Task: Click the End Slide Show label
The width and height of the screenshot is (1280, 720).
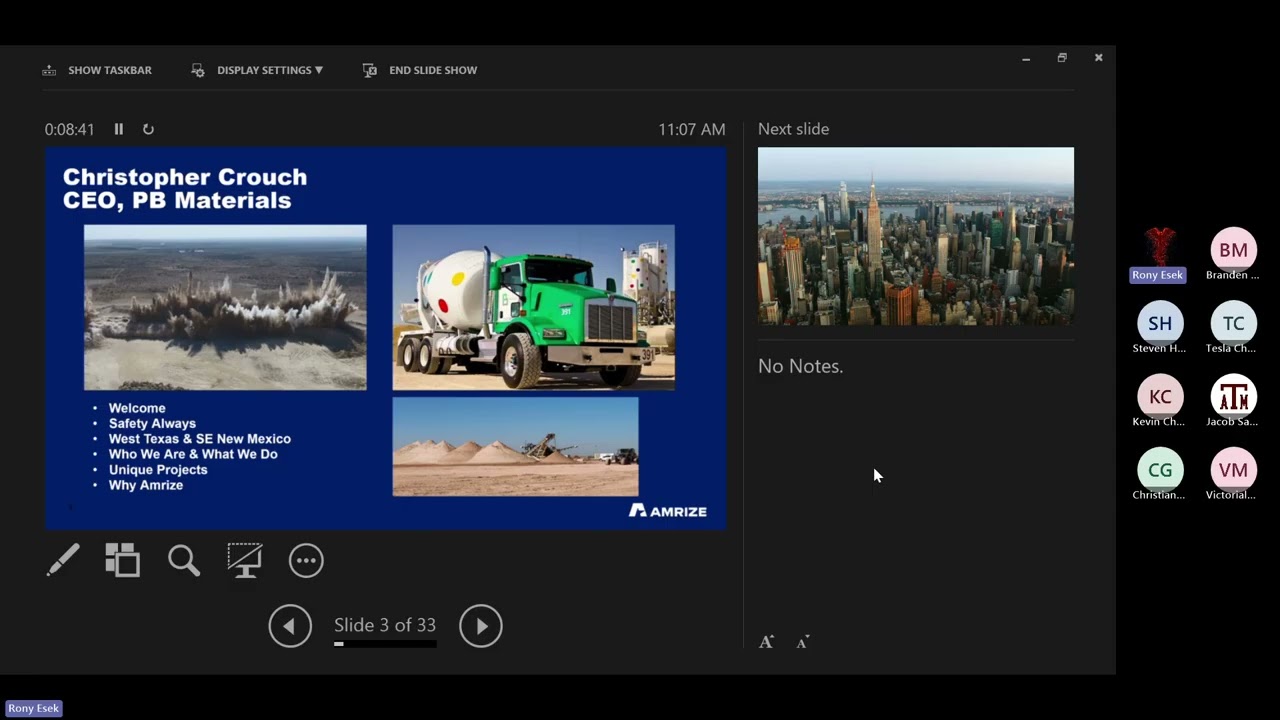Action: [433, 70]
